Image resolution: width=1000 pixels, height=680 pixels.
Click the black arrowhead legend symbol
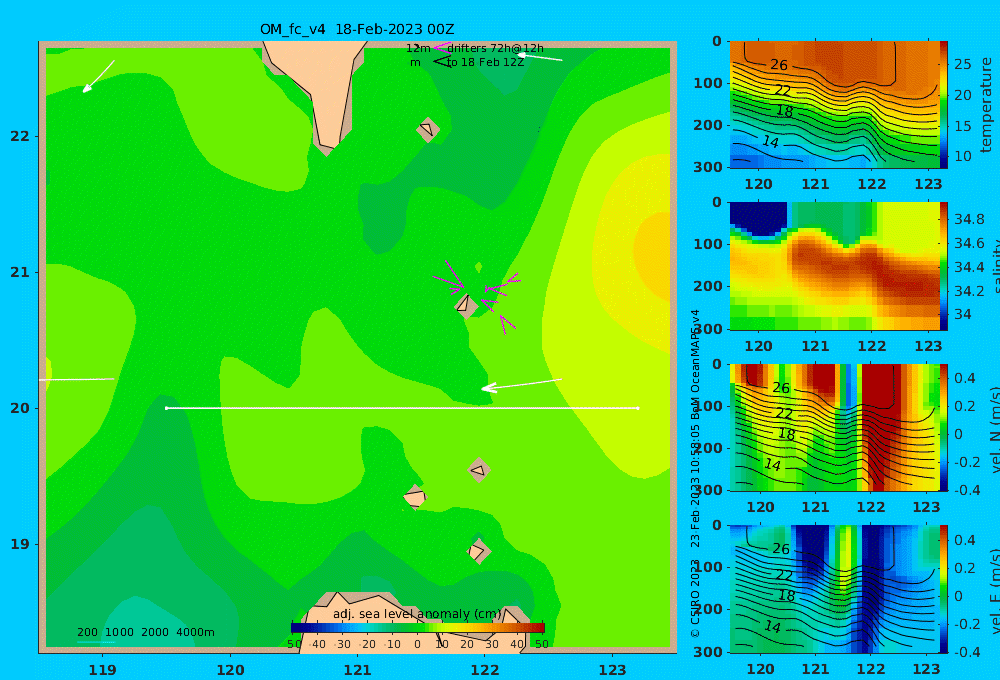tap(442, 61)
